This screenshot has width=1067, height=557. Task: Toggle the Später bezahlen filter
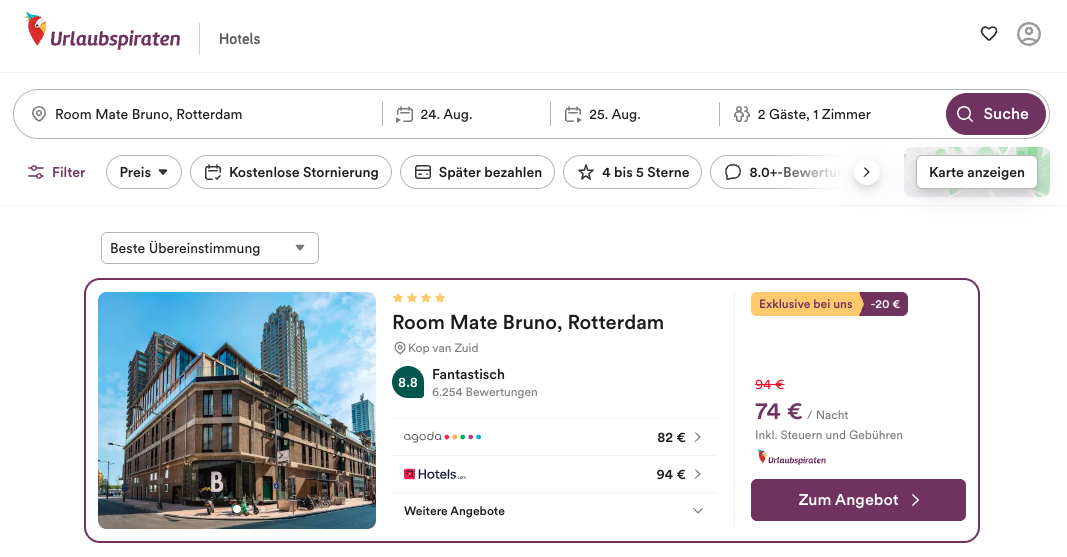[x=478, y=173]
